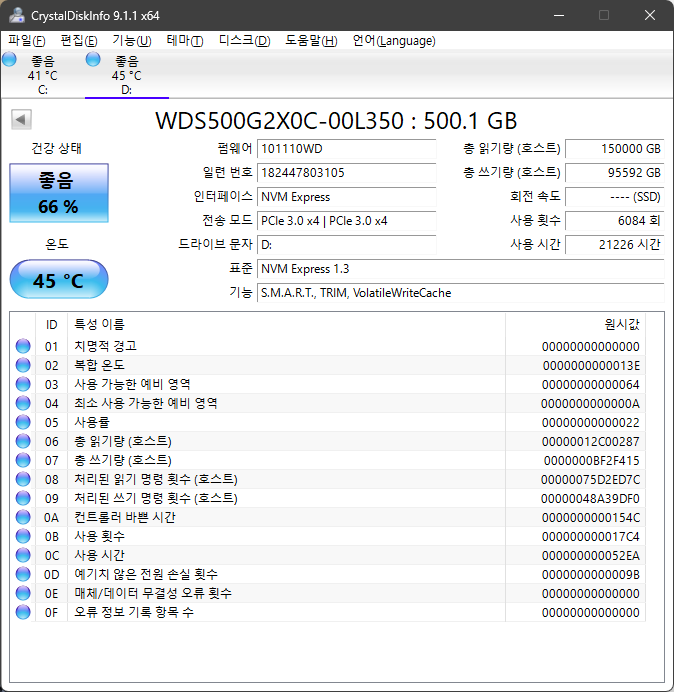Open the 편집(E) menu
Screen dimensions: 674x692
79,41
